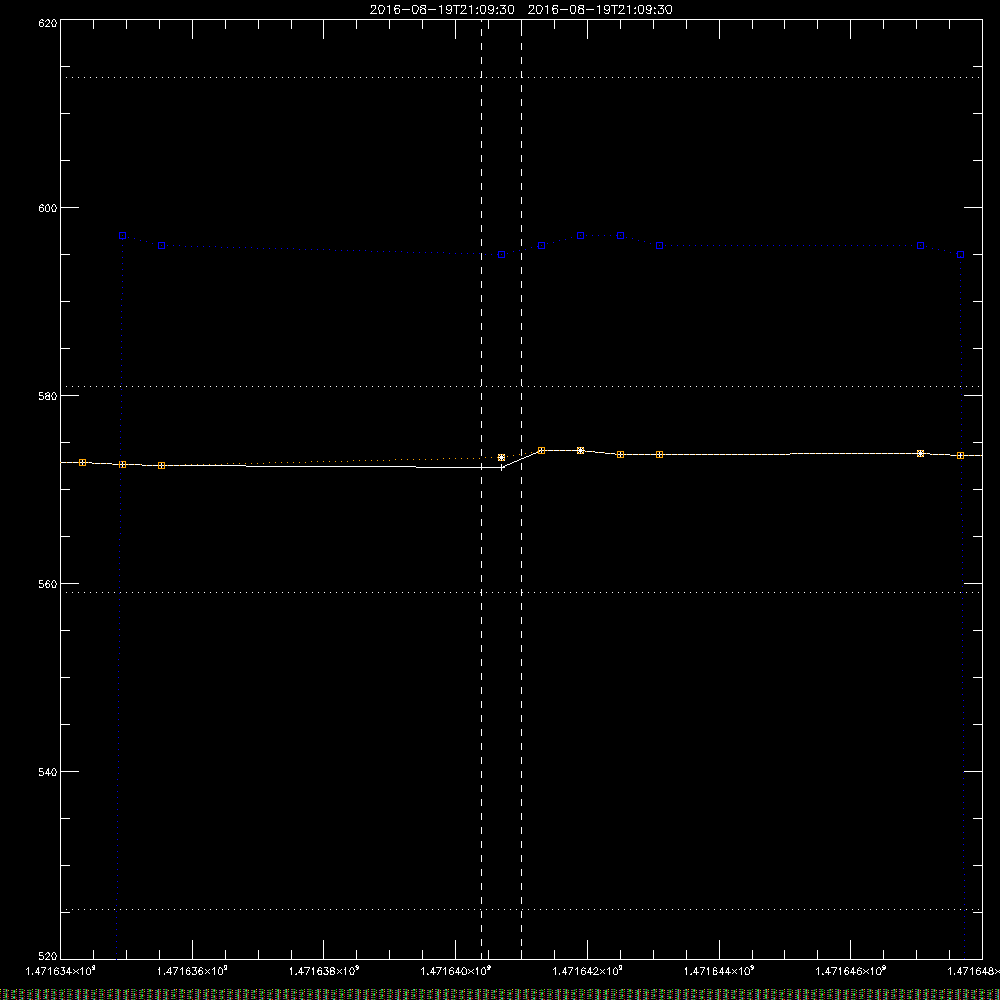1000x1000 pixels.
Task: Select the 540 y-axis label
Action: (x=48, y=772)
